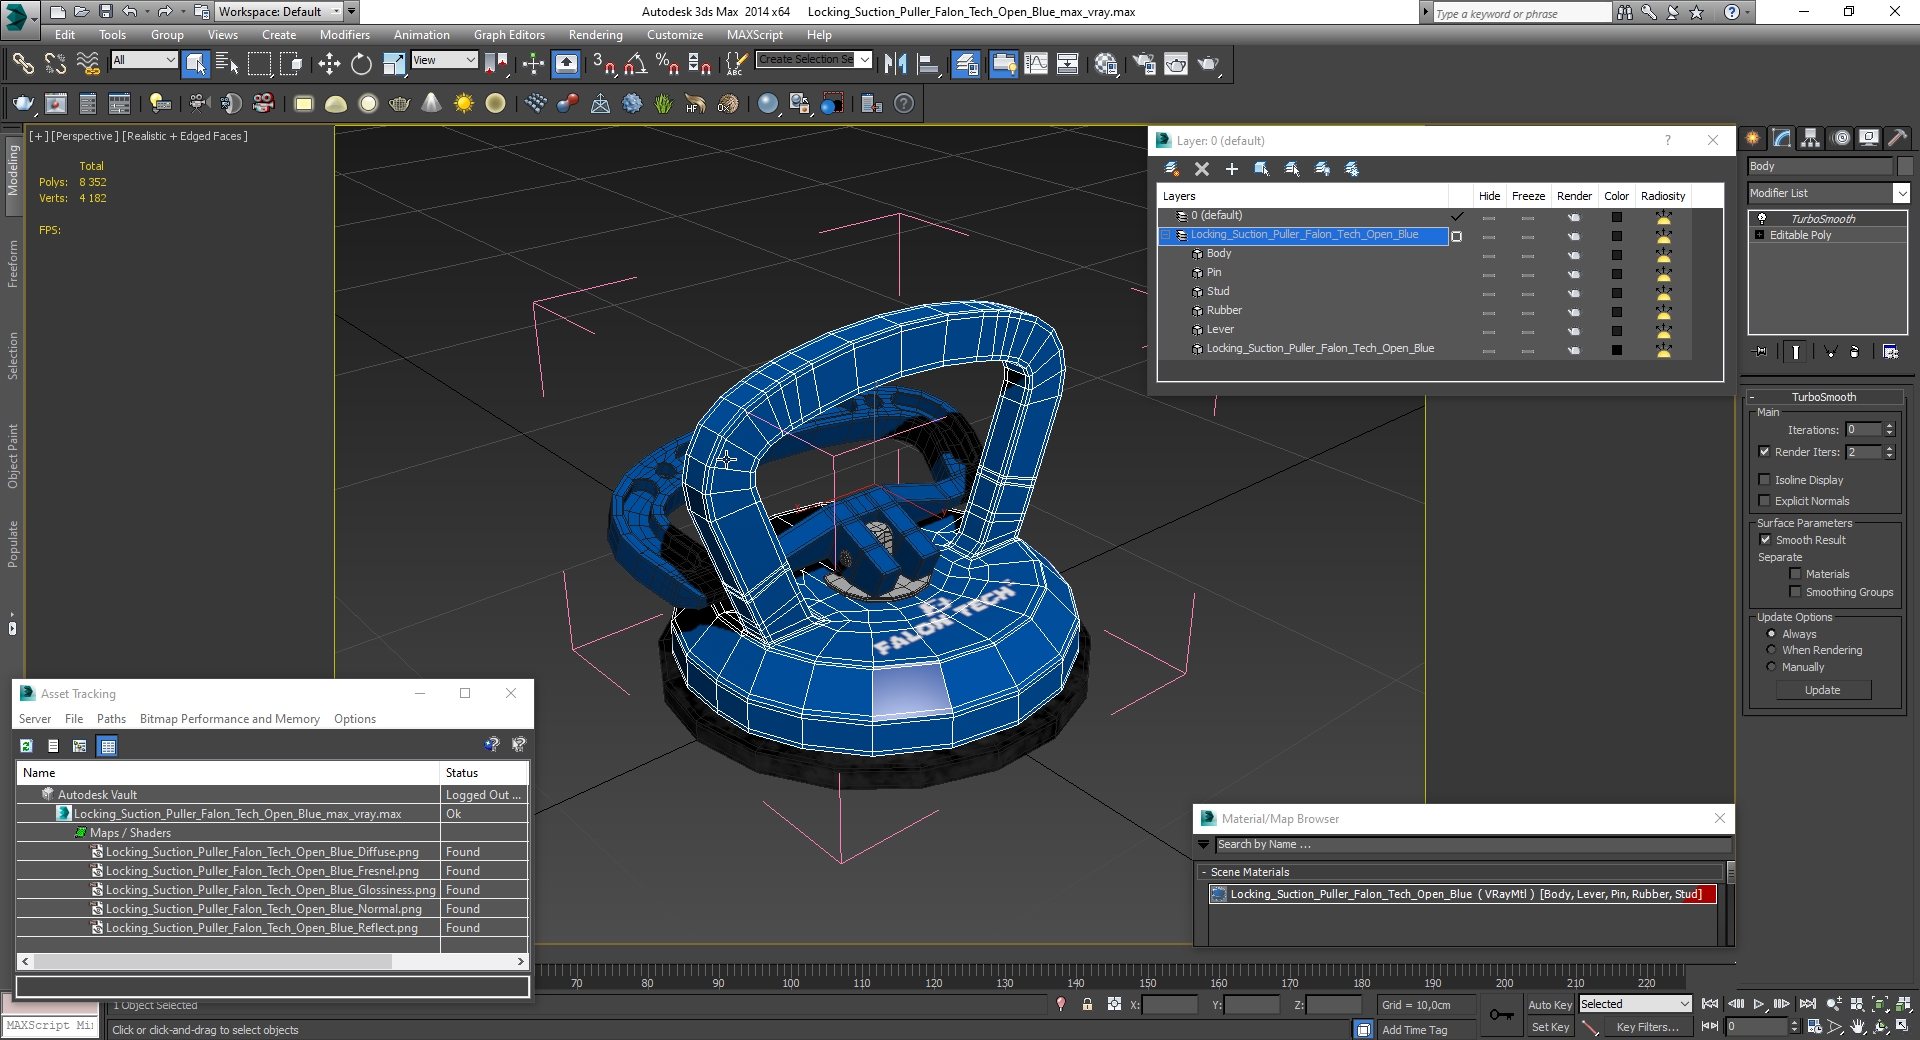Click the sun light icon
This screenshot has height=1040, width=1920.
tap(463, 104)
